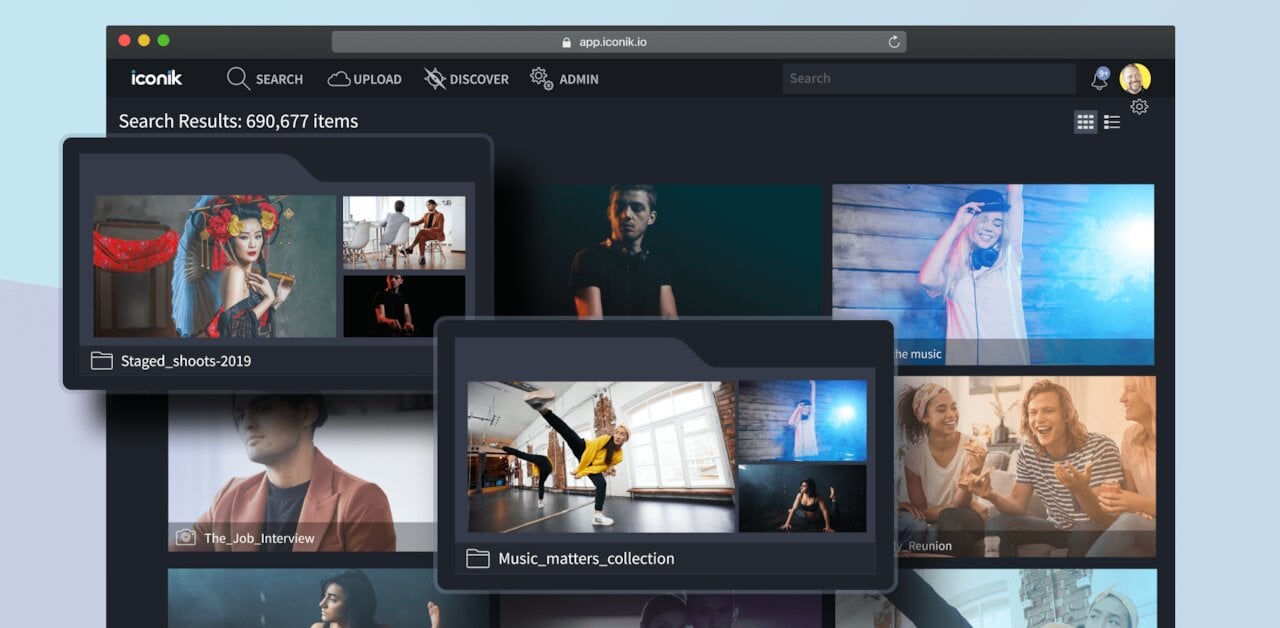1280x628 pixels.
Task: Click the folder icon beside Staged_shoots-2019
Action: [x=102, y=361]
